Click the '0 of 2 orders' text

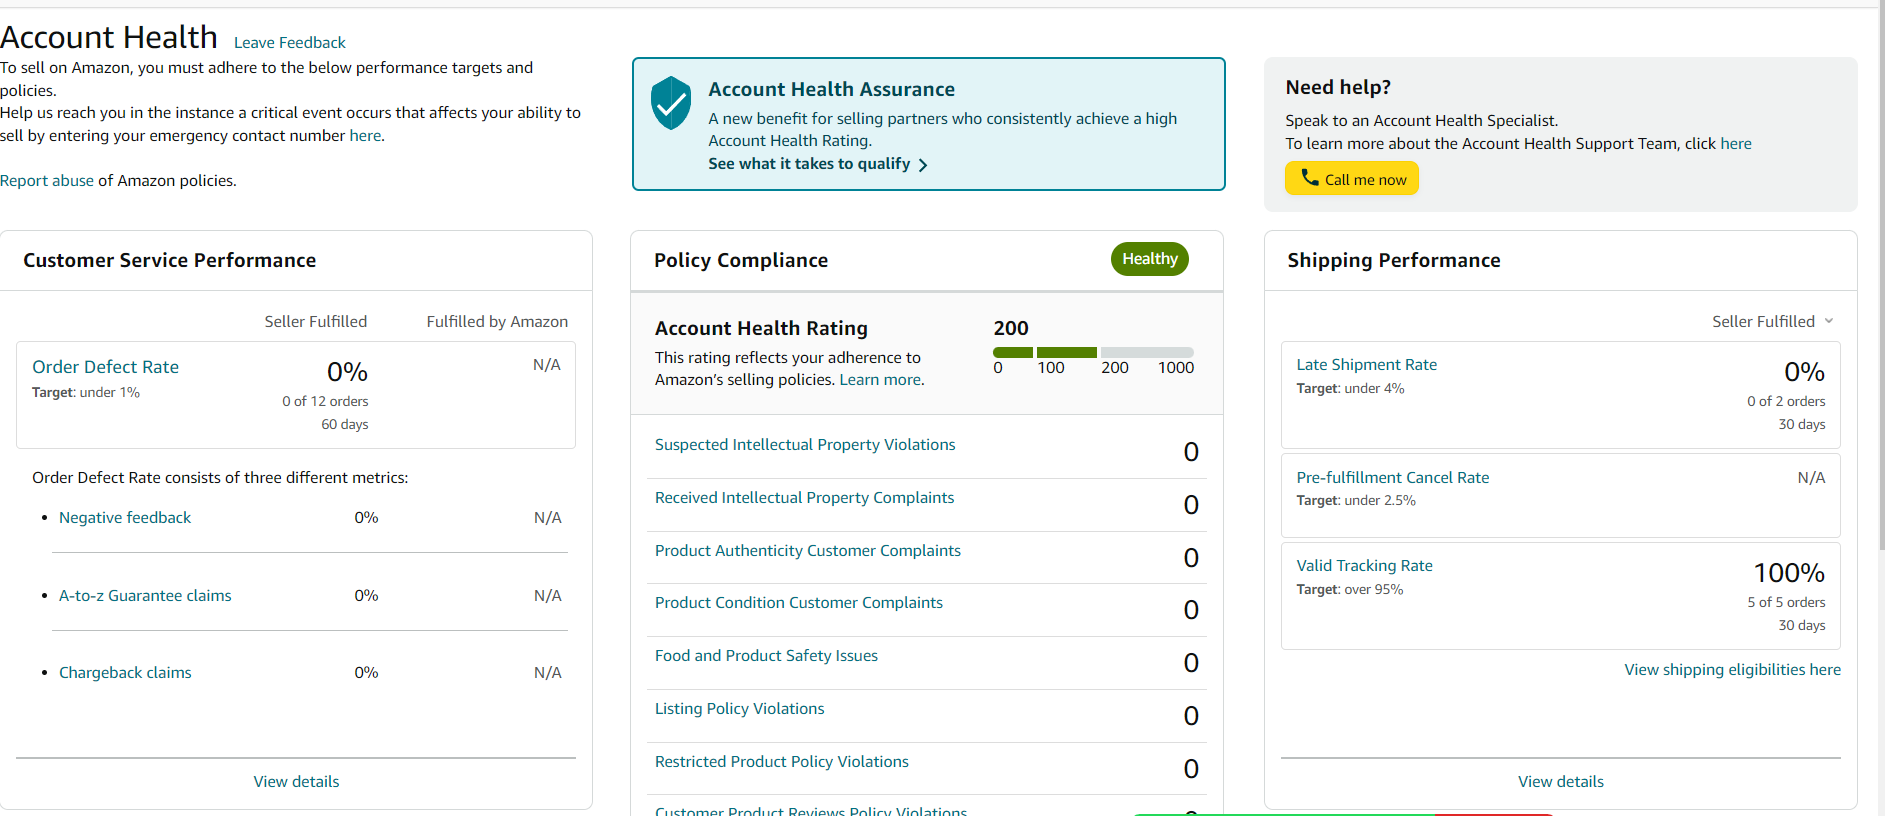[1786, 401]
